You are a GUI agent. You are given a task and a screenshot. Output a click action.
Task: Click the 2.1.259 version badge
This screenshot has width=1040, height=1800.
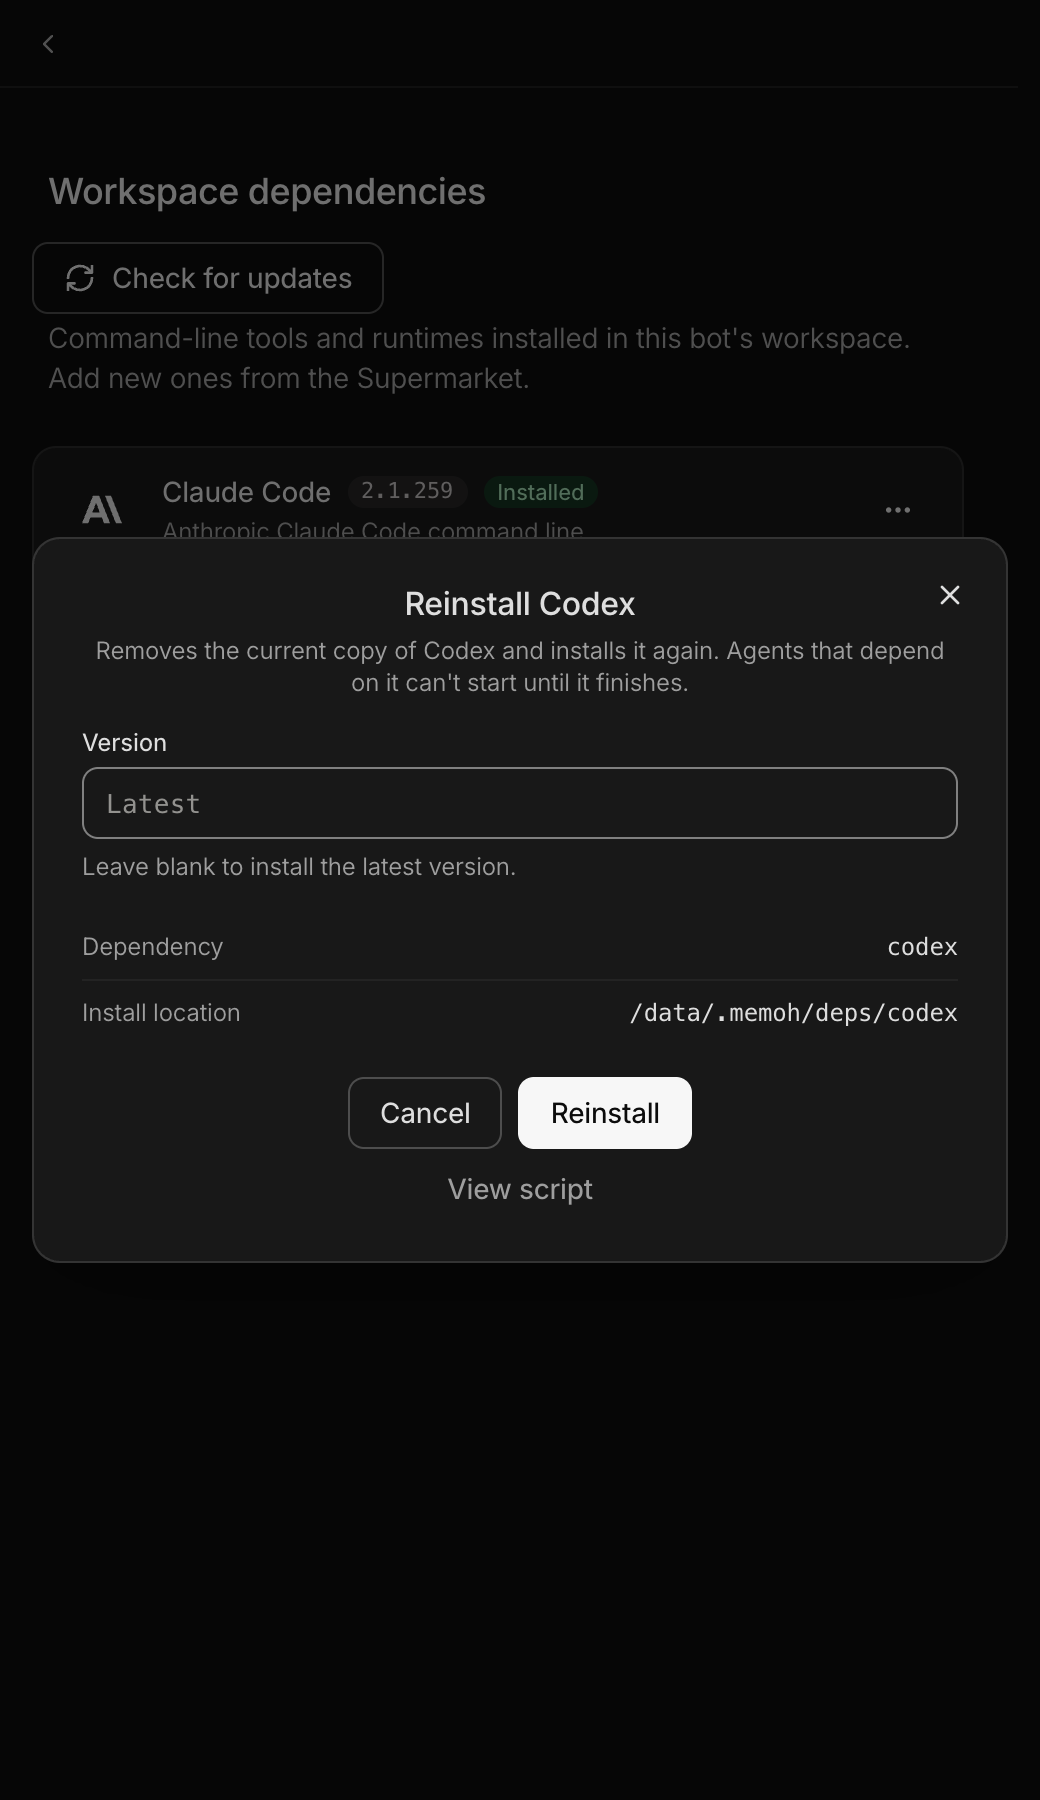(407, 491)
